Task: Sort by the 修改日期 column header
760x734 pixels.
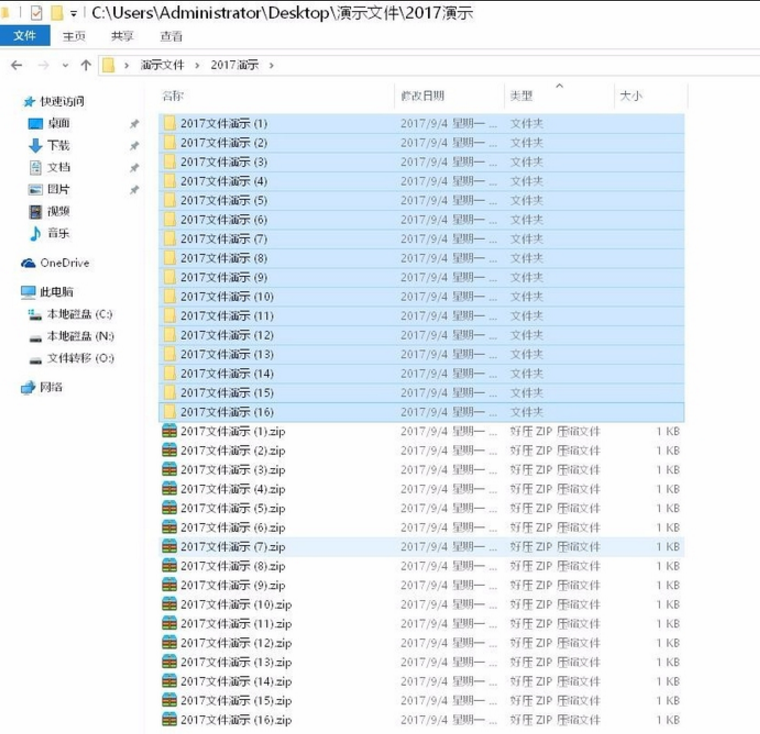Action: [423, 96]
